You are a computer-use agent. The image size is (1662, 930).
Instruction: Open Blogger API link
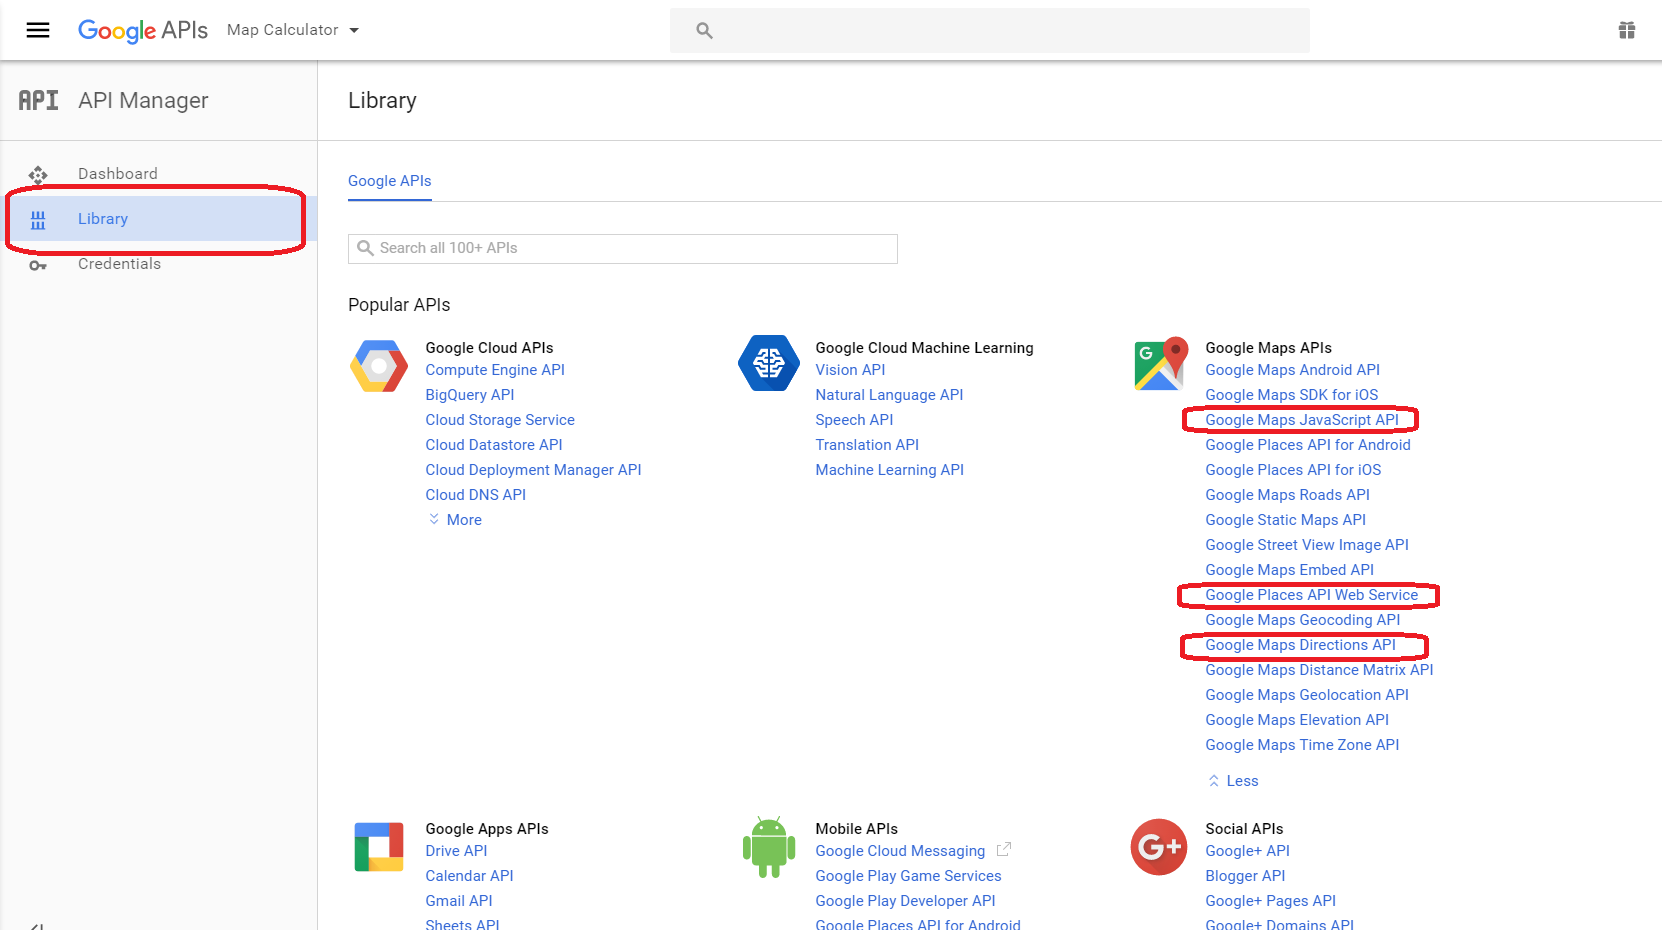point(1245,876)
